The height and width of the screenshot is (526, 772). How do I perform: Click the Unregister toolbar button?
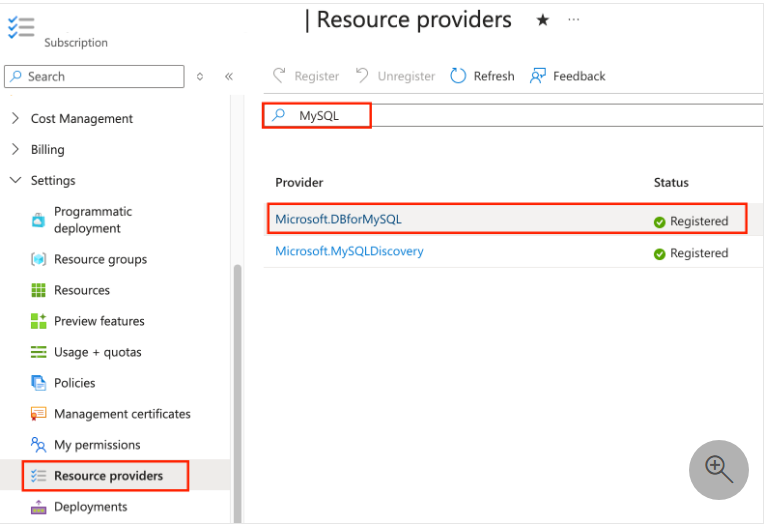(395, 76)
